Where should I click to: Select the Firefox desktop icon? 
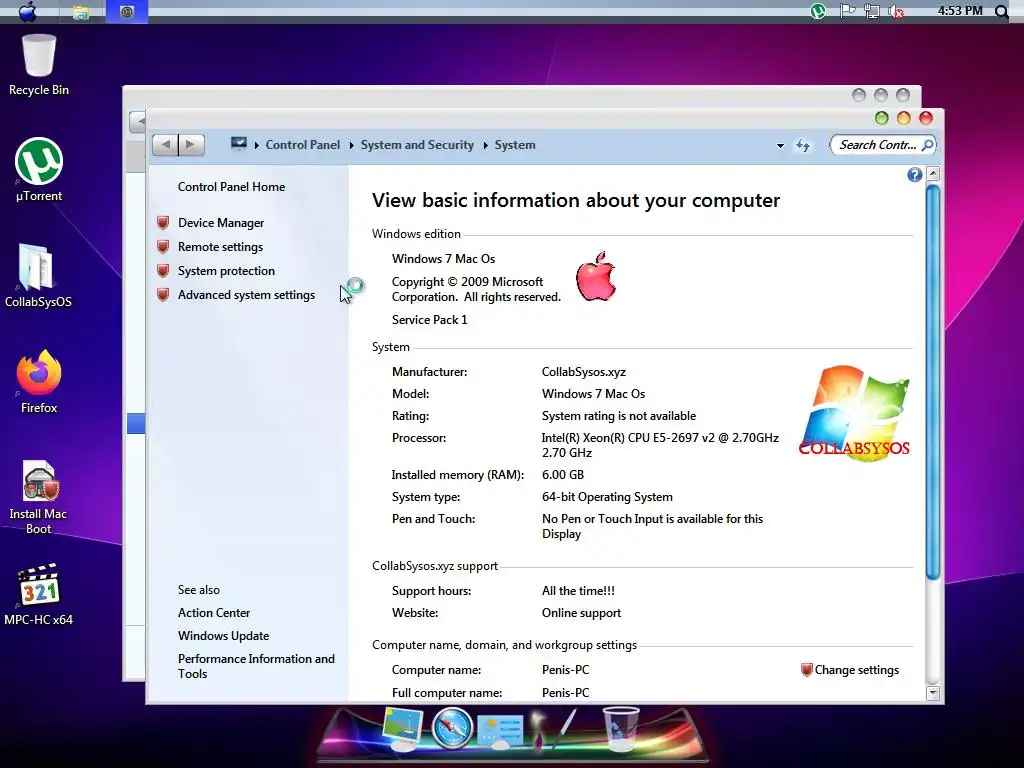tap(39, 381)
